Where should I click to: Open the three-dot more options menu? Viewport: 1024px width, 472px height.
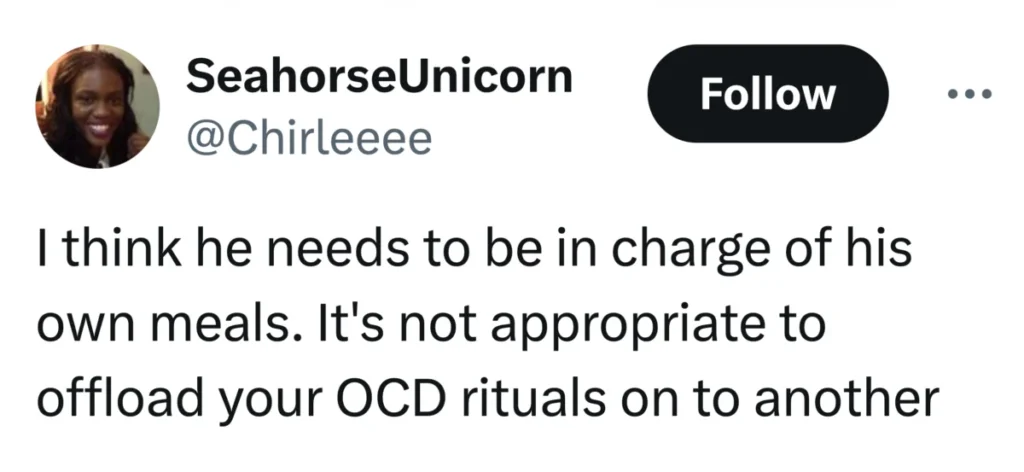click(968, 95)
